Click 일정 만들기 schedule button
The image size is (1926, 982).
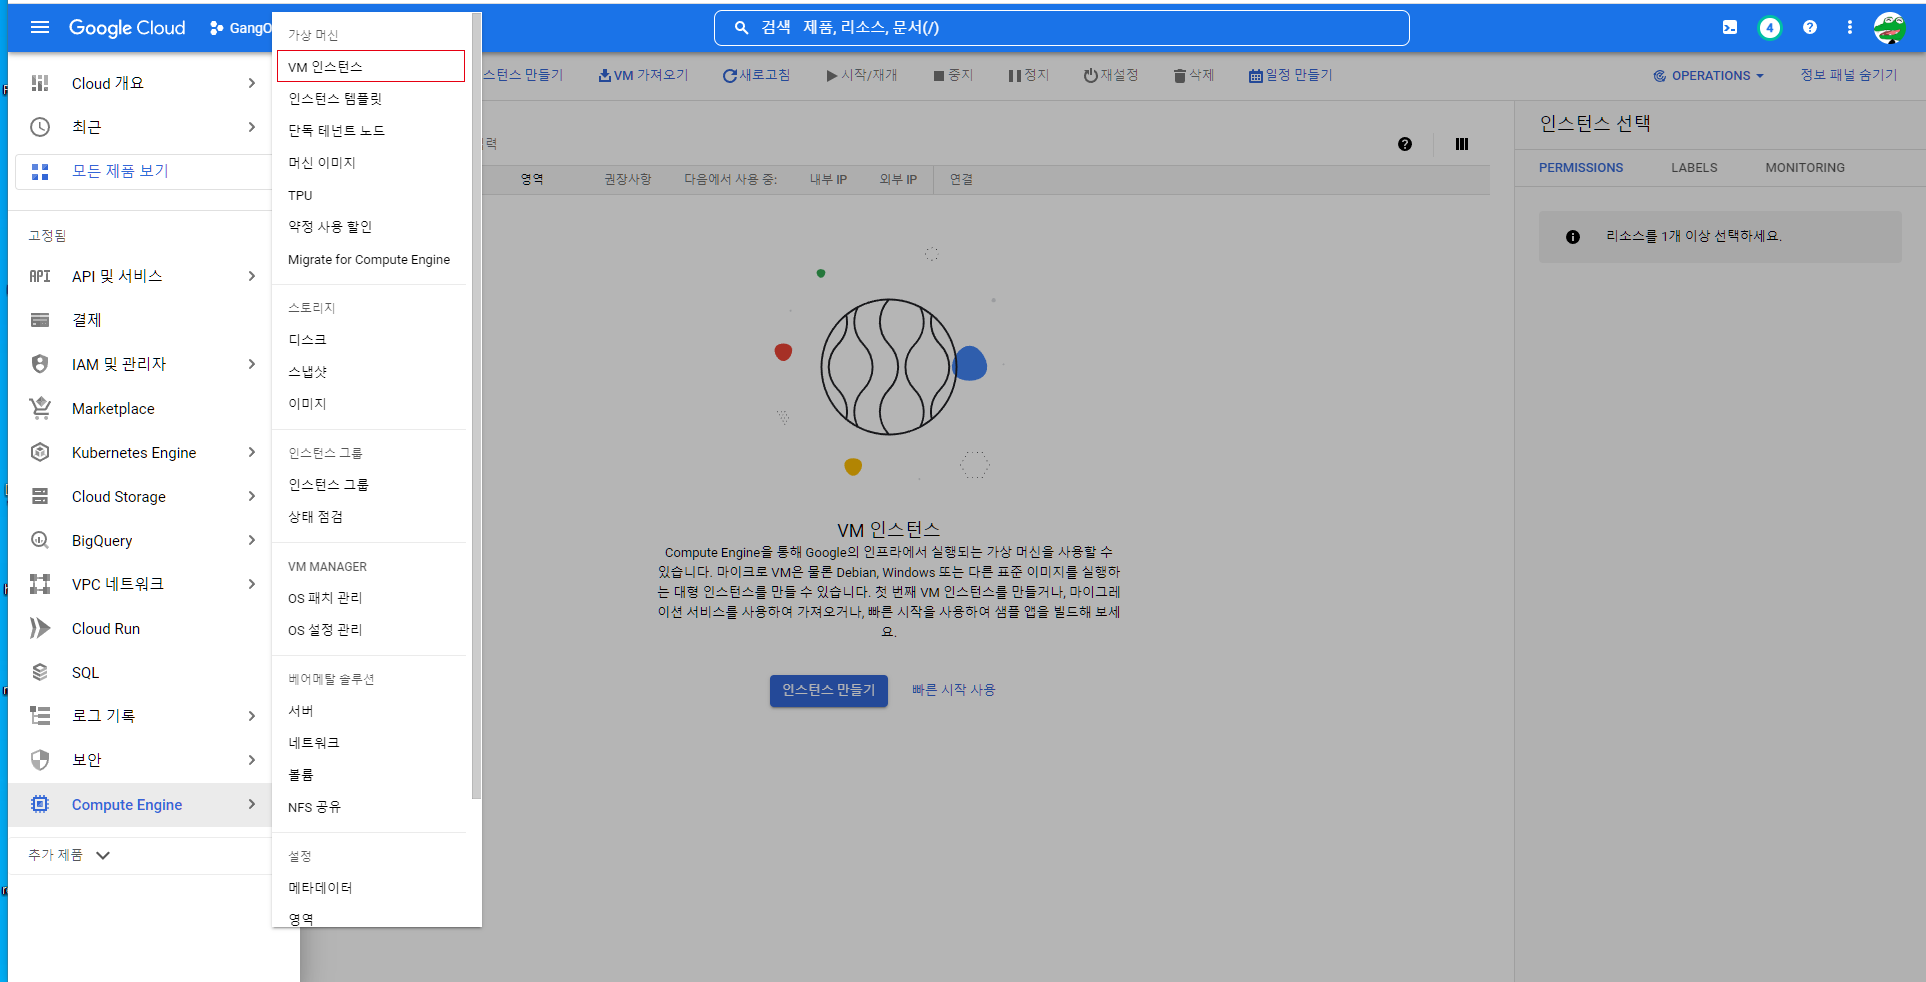1290,75
